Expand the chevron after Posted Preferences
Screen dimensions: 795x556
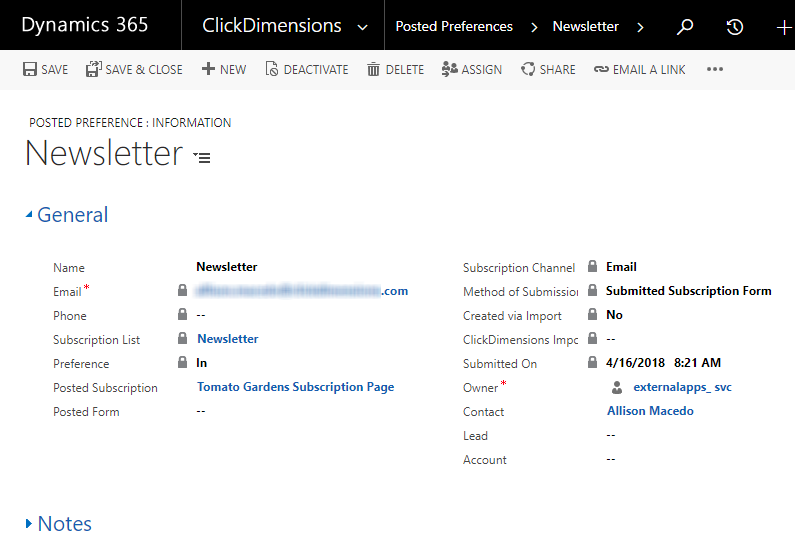tap(534, 27)
